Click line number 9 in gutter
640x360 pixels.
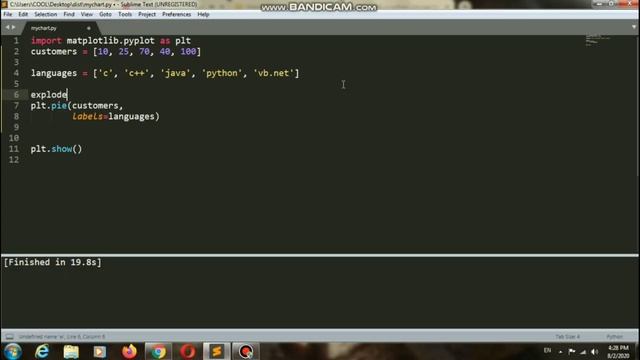16,127
